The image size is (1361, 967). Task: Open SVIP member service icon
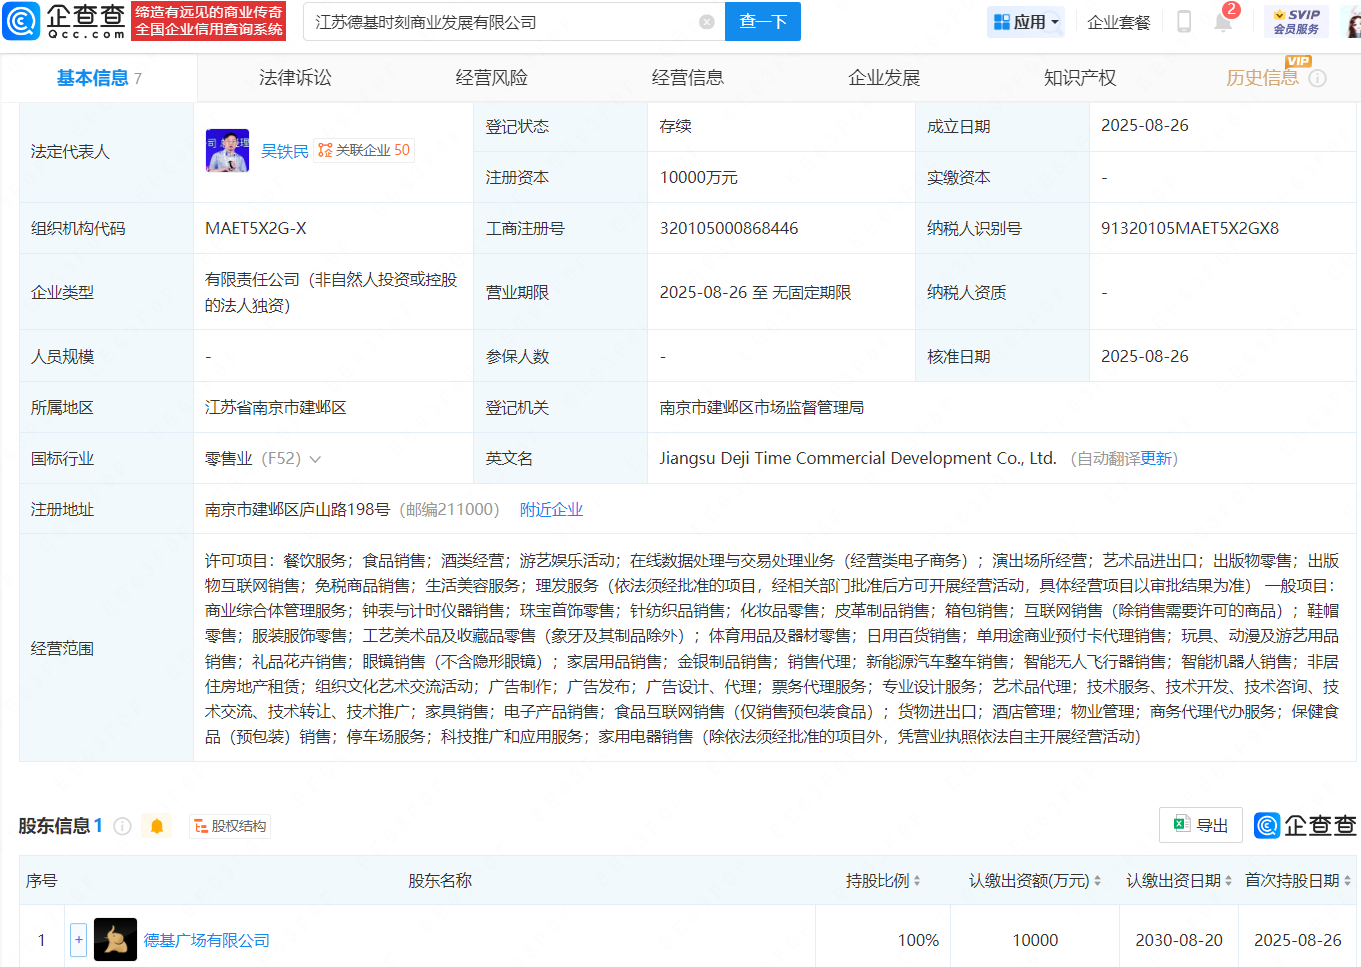(1296, 22)
